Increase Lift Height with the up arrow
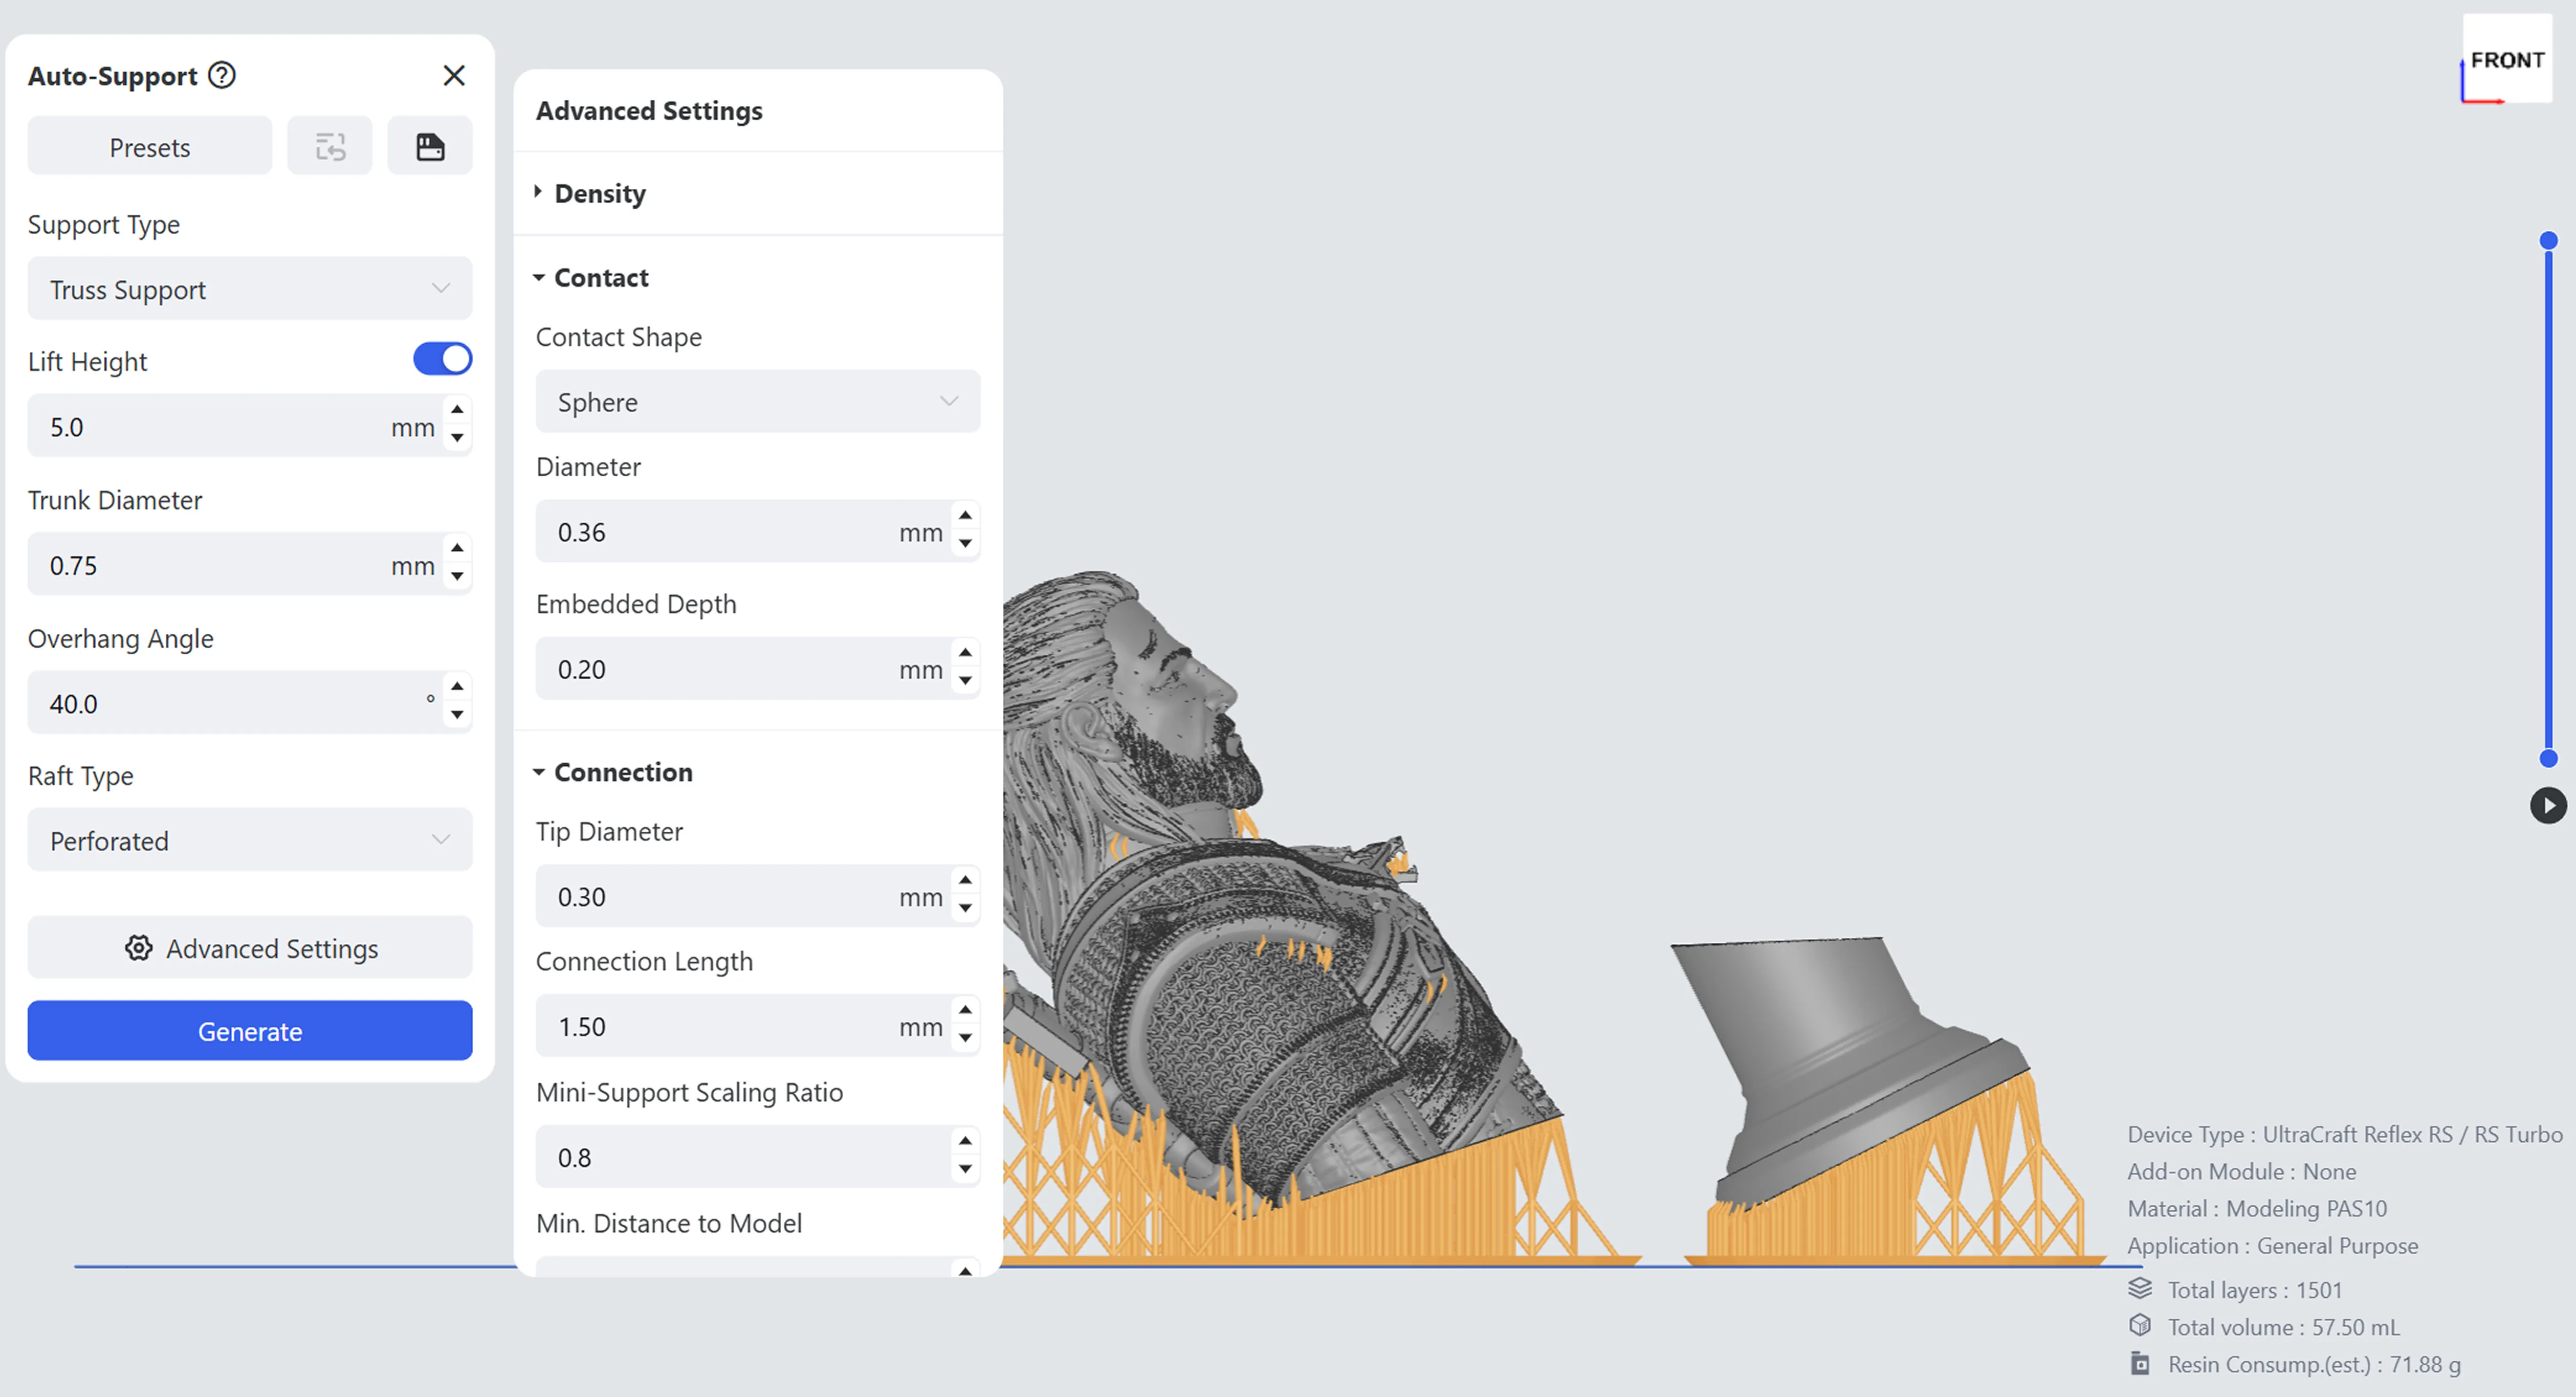The image size is (2576, 1397). (x=457, y=410)
